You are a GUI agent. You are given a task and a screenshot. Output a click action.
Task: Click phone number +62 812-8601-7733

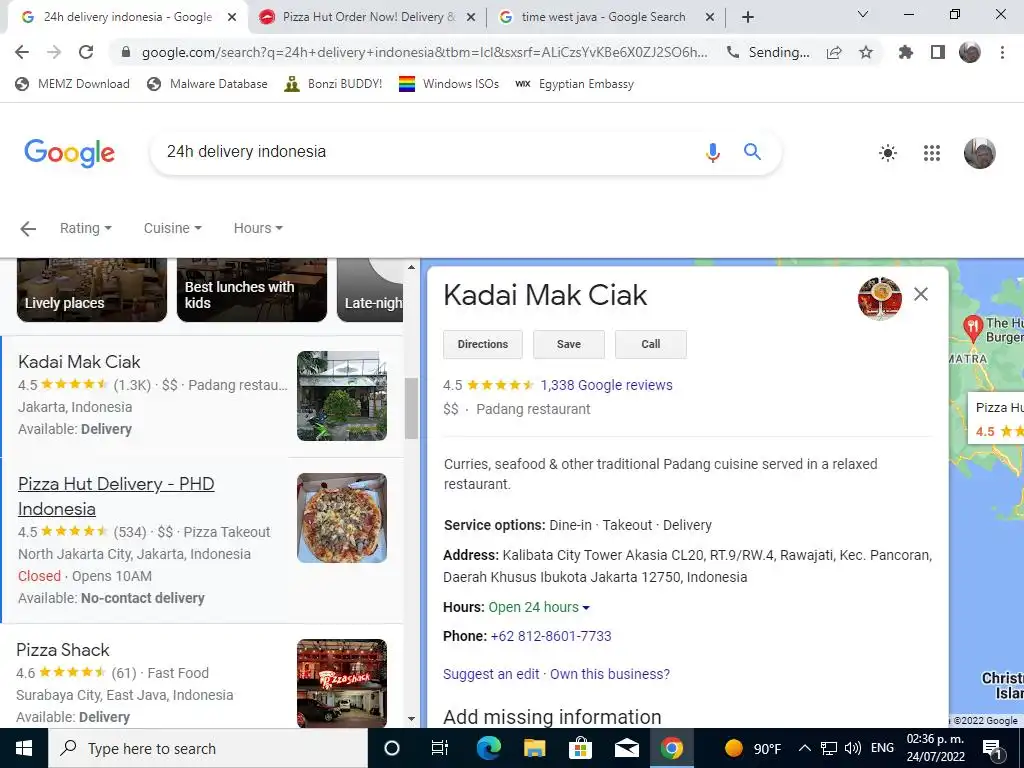(x=551, y=636)
